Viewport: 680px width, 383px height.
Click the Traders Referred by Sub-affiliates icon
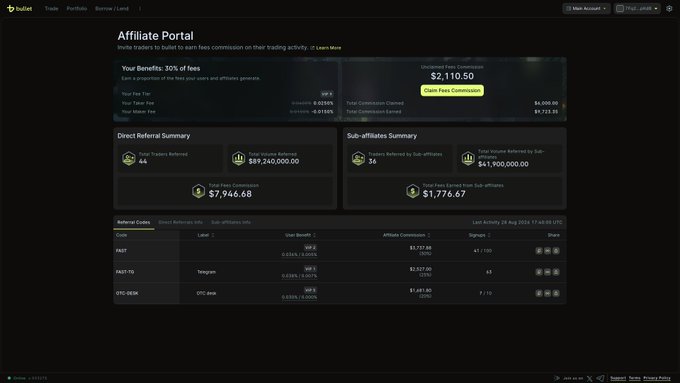pyautogui.click(x=358, y=158)
